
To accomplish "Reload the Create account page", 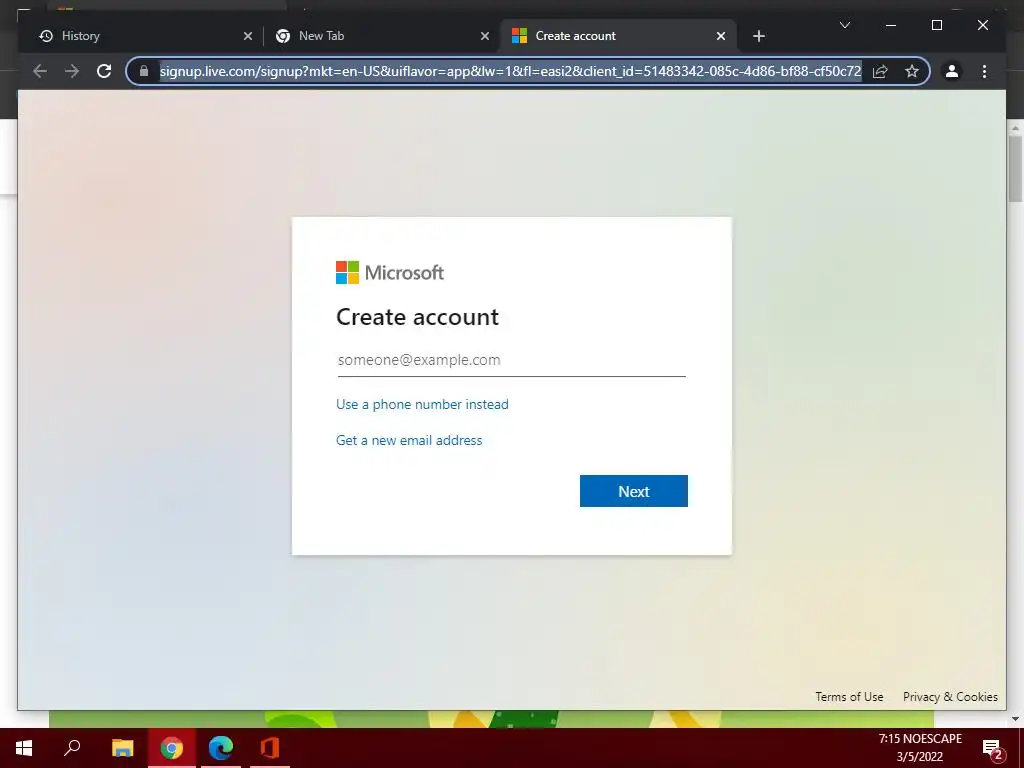I will tap(104, 71).
